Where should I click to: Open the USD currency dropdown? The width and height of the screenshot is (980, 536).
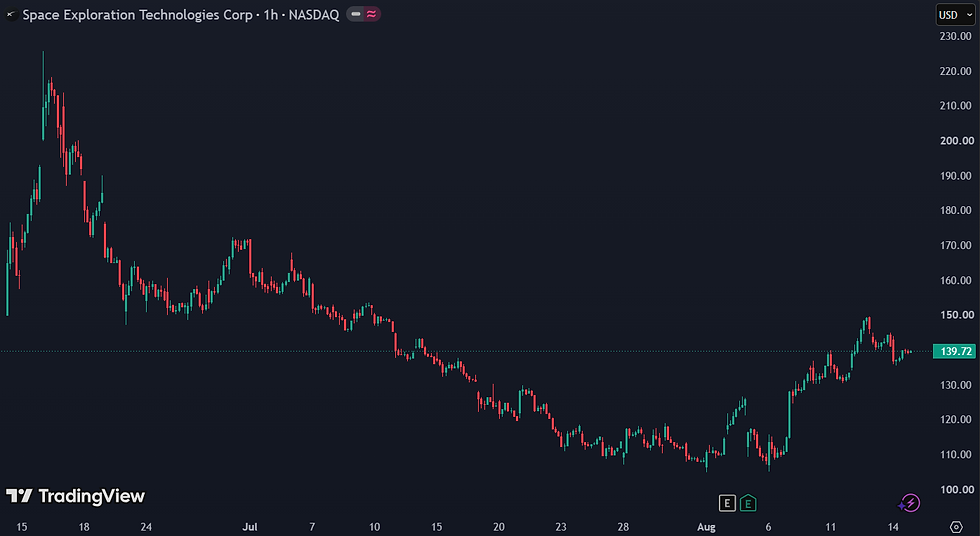pyautogui.click(x=955, y=15)
